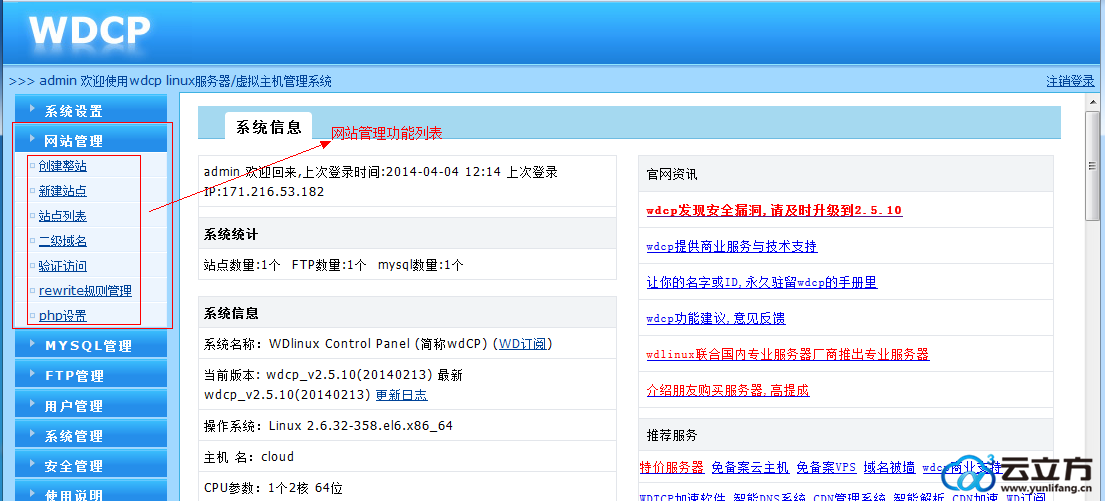Click the CPU参数 1个2核 64位 row
1105x501 pixels.
407,487
